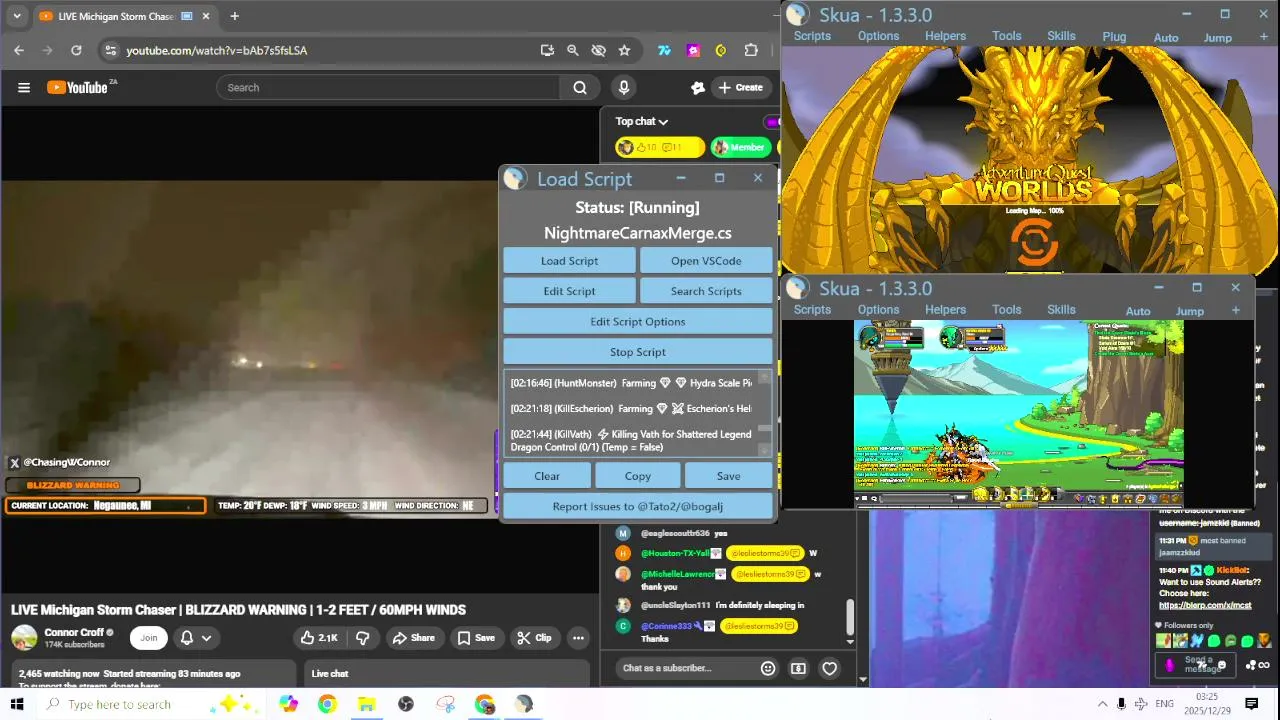The height and width of the screenshot is (720, 1280).
Task: Open Edit Script Options
Action: click(638, 322)
